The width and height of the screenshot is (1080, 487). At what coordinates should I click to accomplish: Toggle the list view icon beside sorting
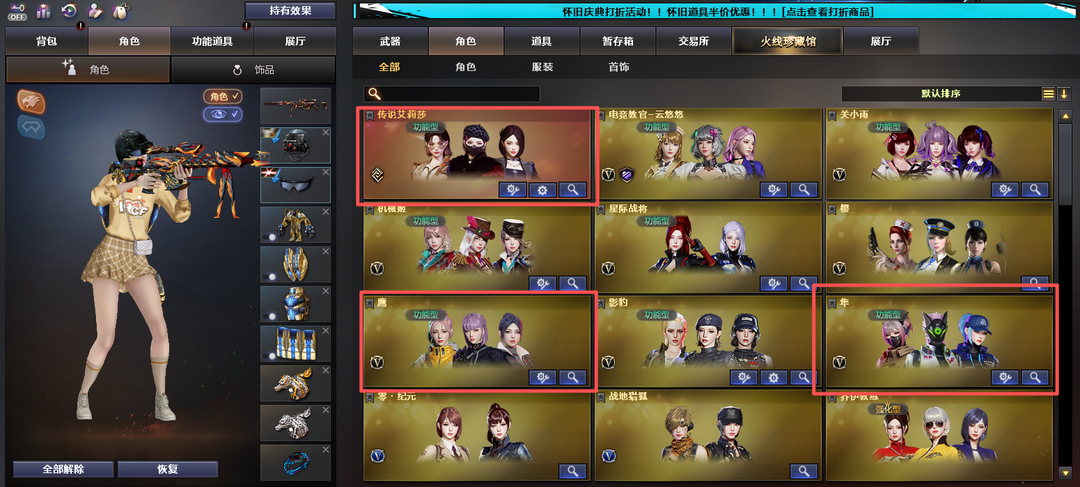(1048, 94)
